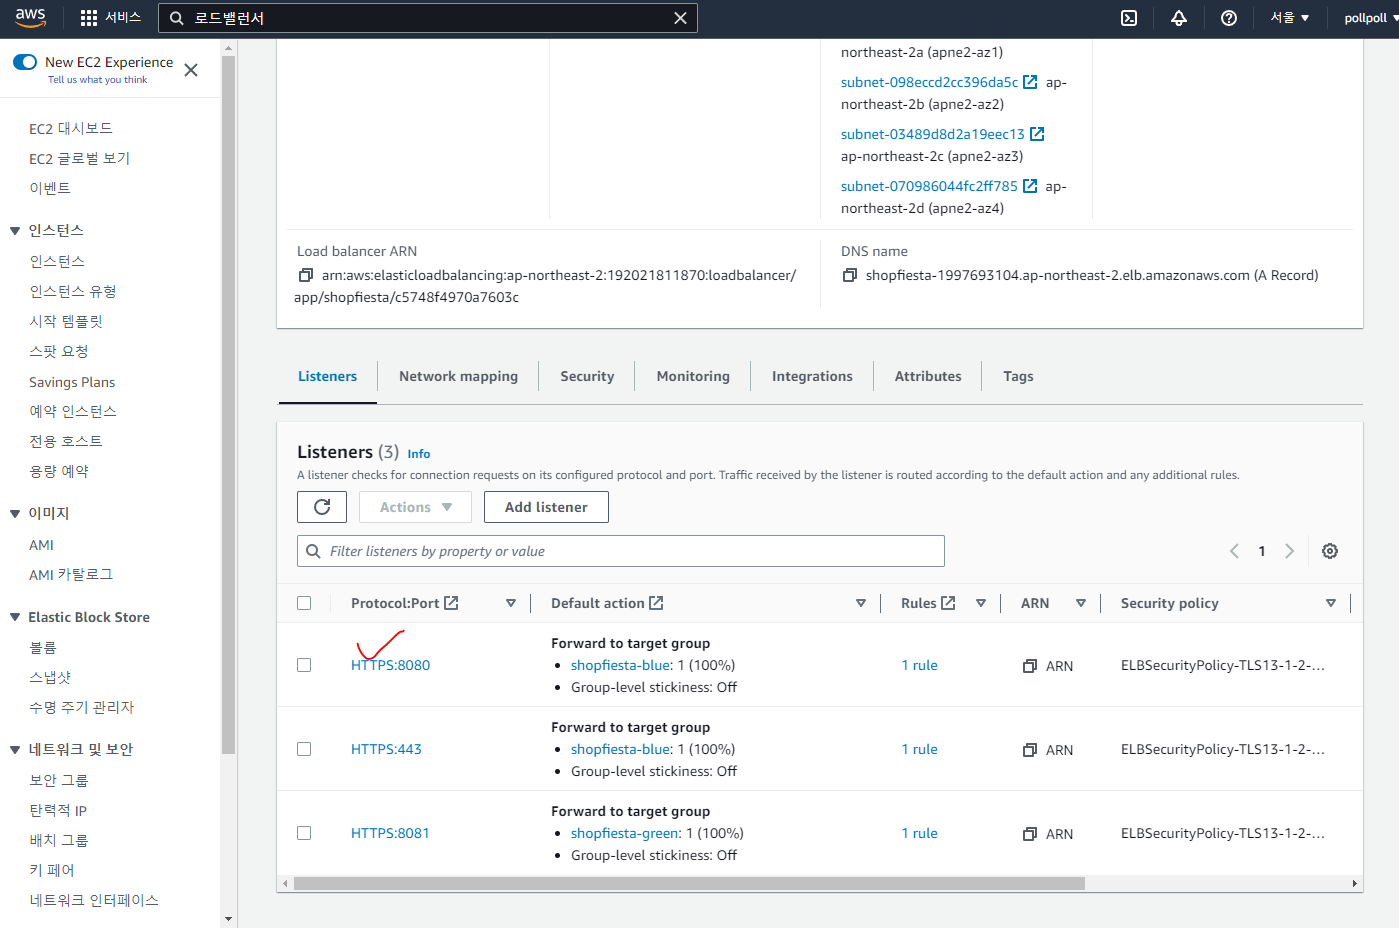
Task: Click Tell us what you think link
Action: point(97,80)
